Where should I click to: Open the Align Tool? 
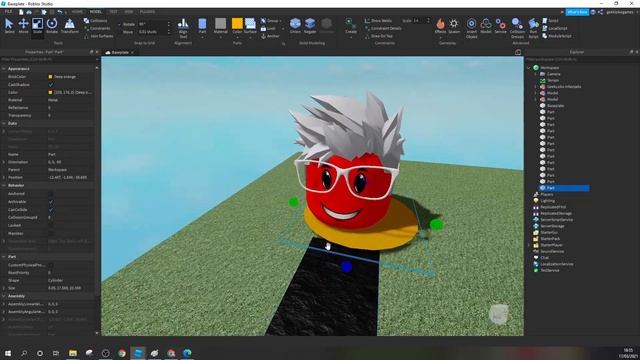[183, 28]
